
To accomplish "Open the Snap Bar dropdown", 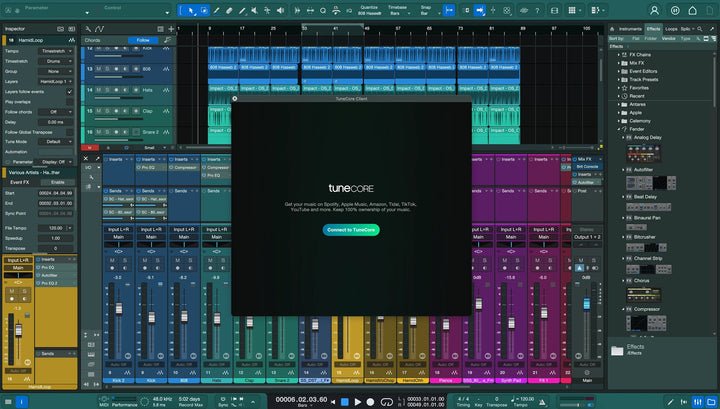I will click(x=428, y=13).
